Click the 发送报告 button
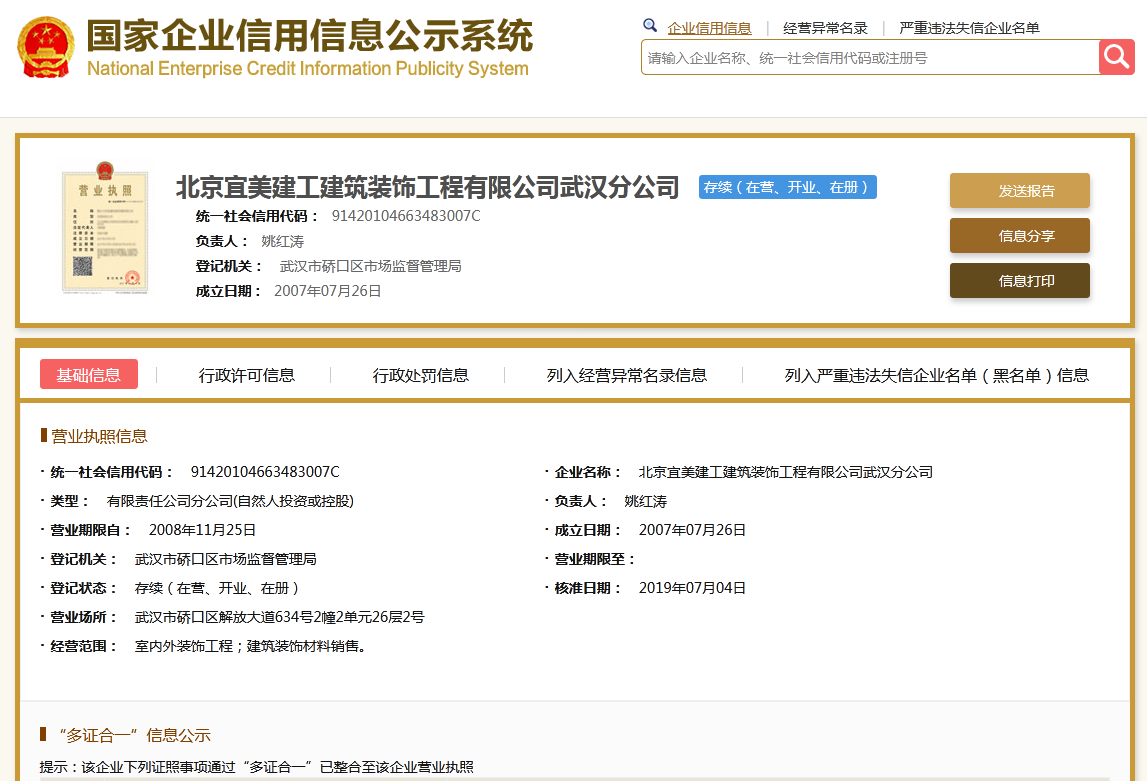1147x781 pixels. 1020,191
